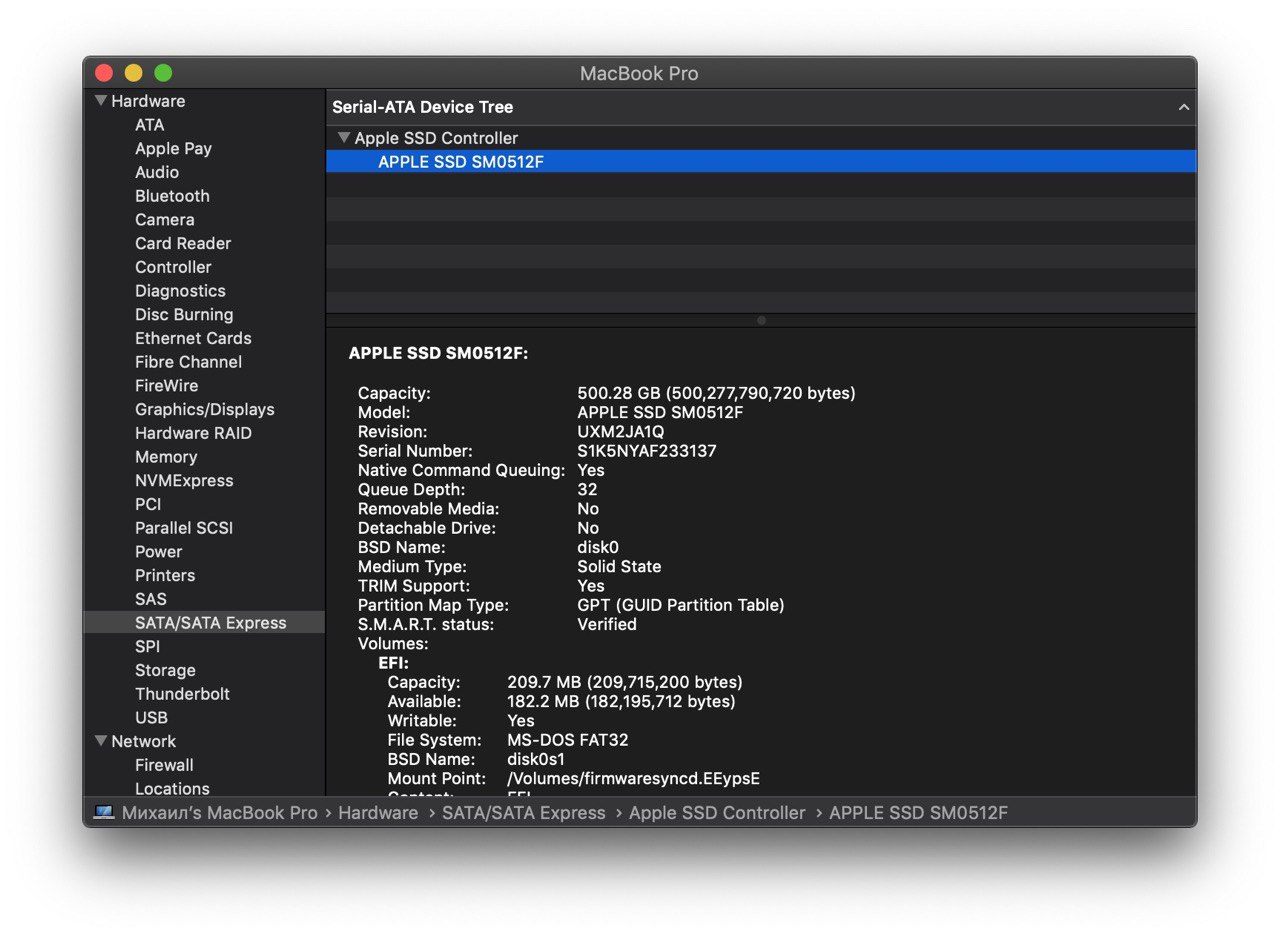Viewport: 1280px width, 937px height.
Task: Click the MS-DOS FAT32 file system value
Action: (568, 740)
